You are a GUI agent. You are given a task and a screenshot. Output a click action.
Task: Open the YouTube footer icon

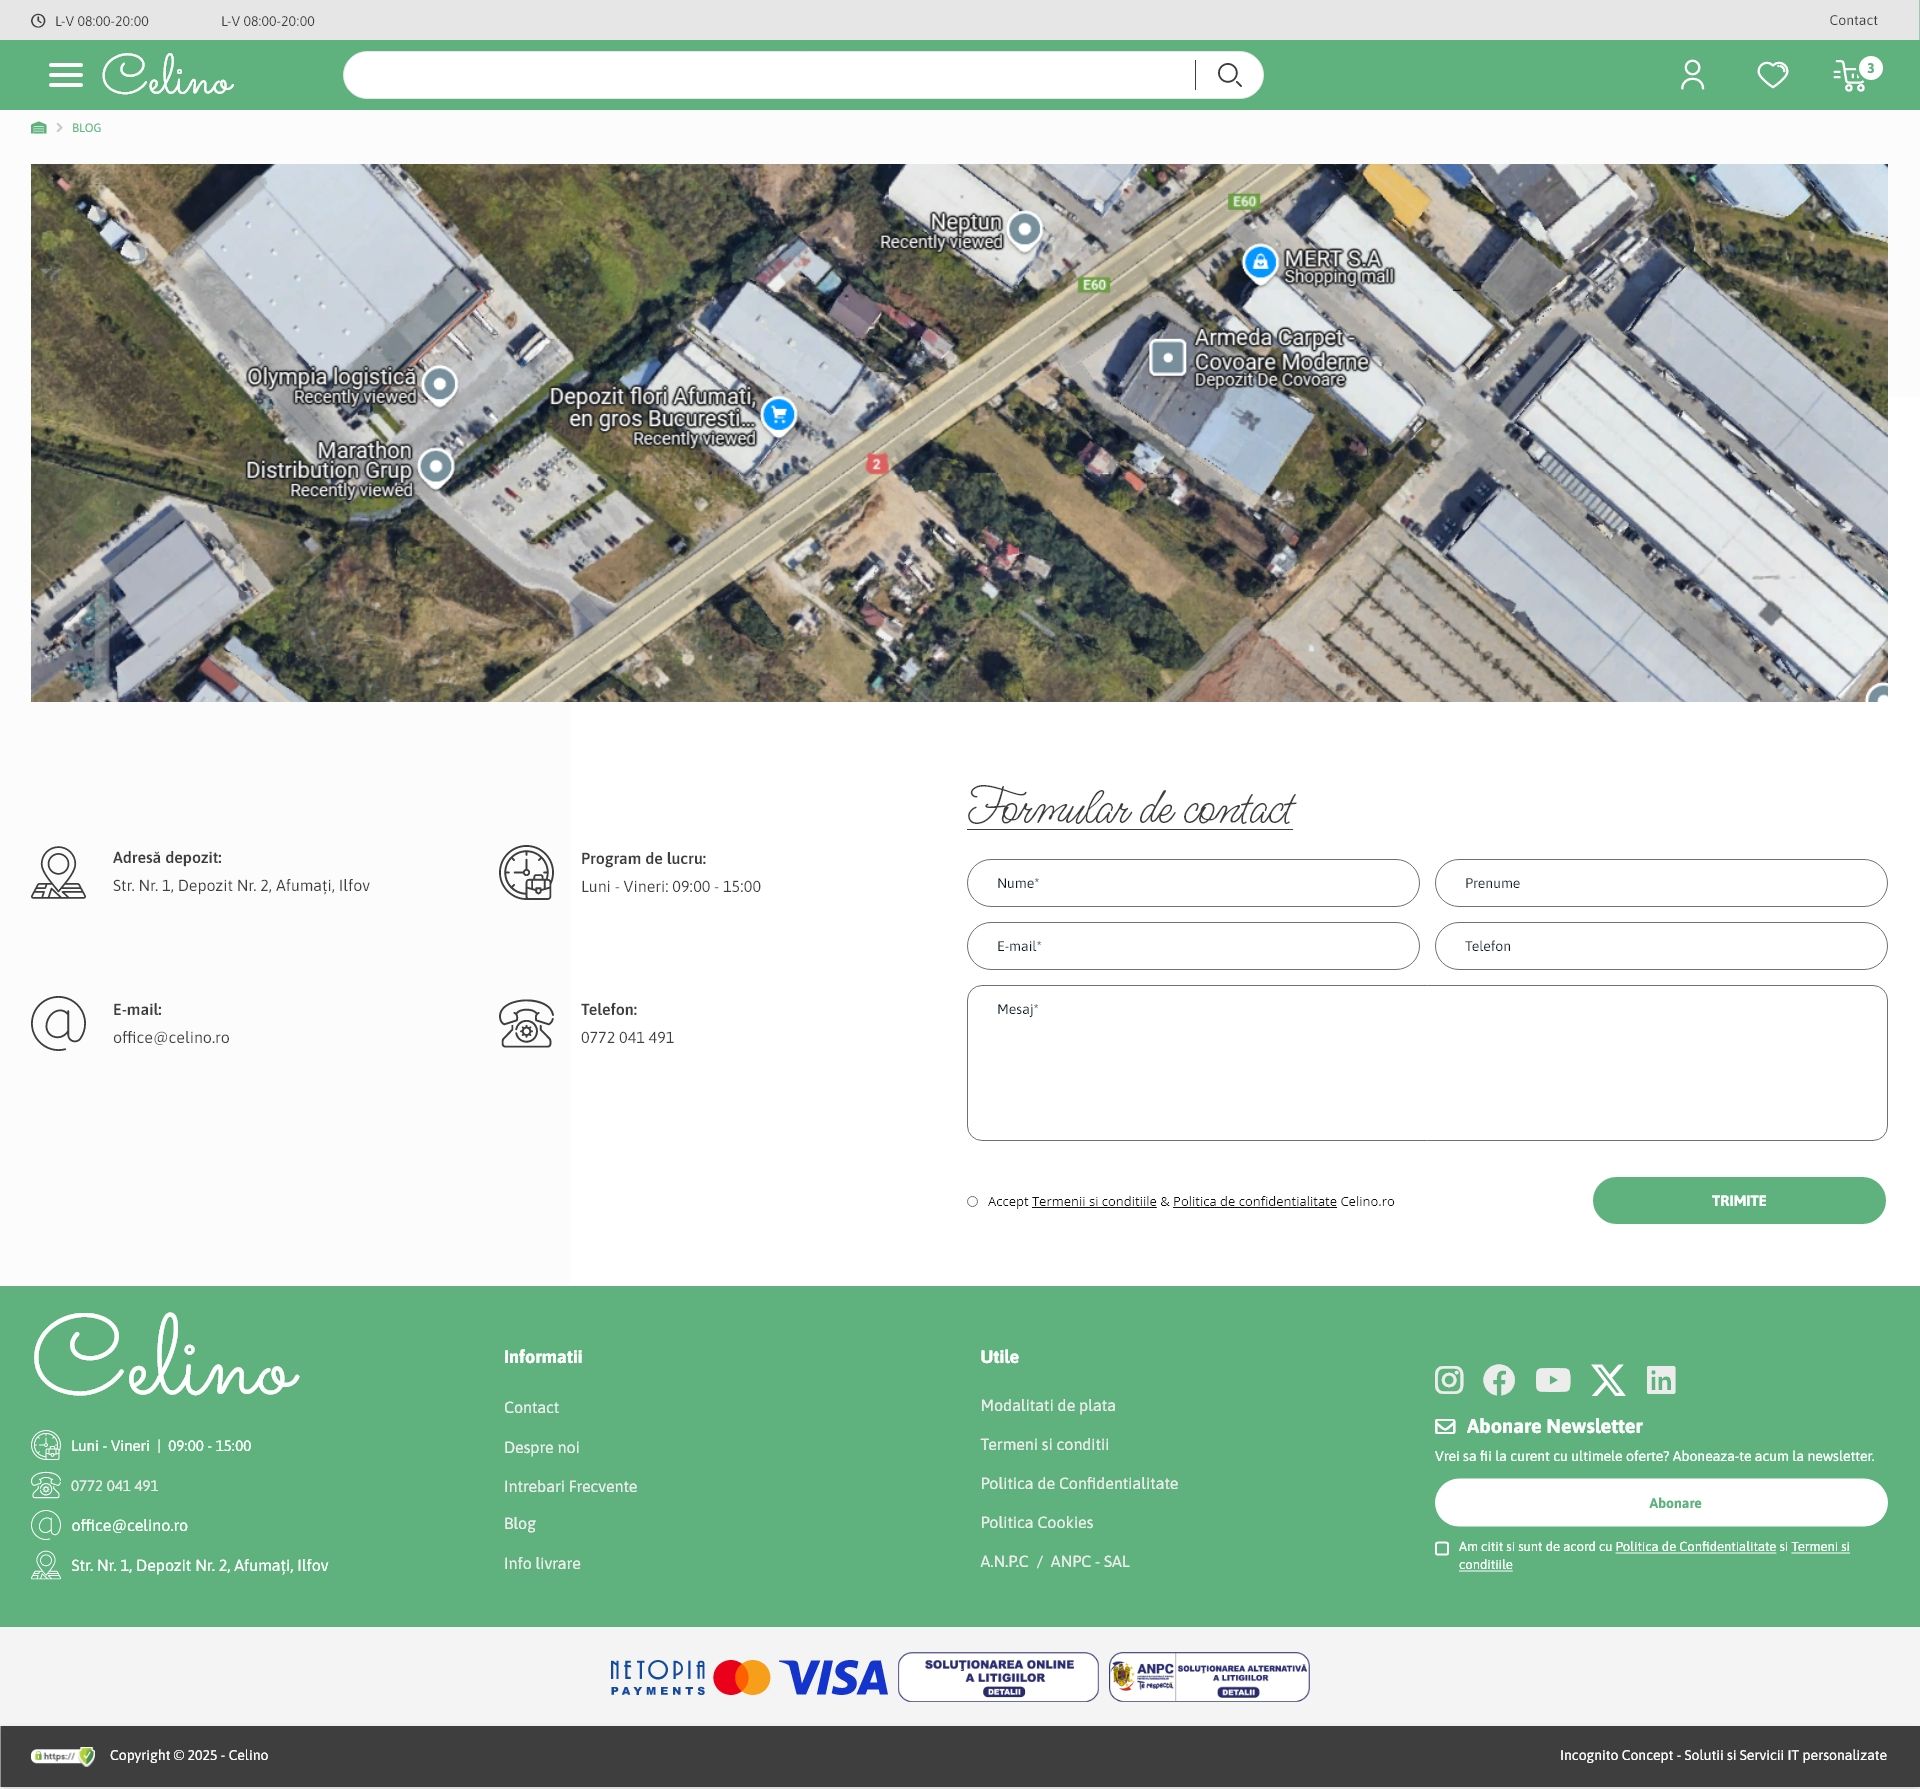(1552, 1380)
